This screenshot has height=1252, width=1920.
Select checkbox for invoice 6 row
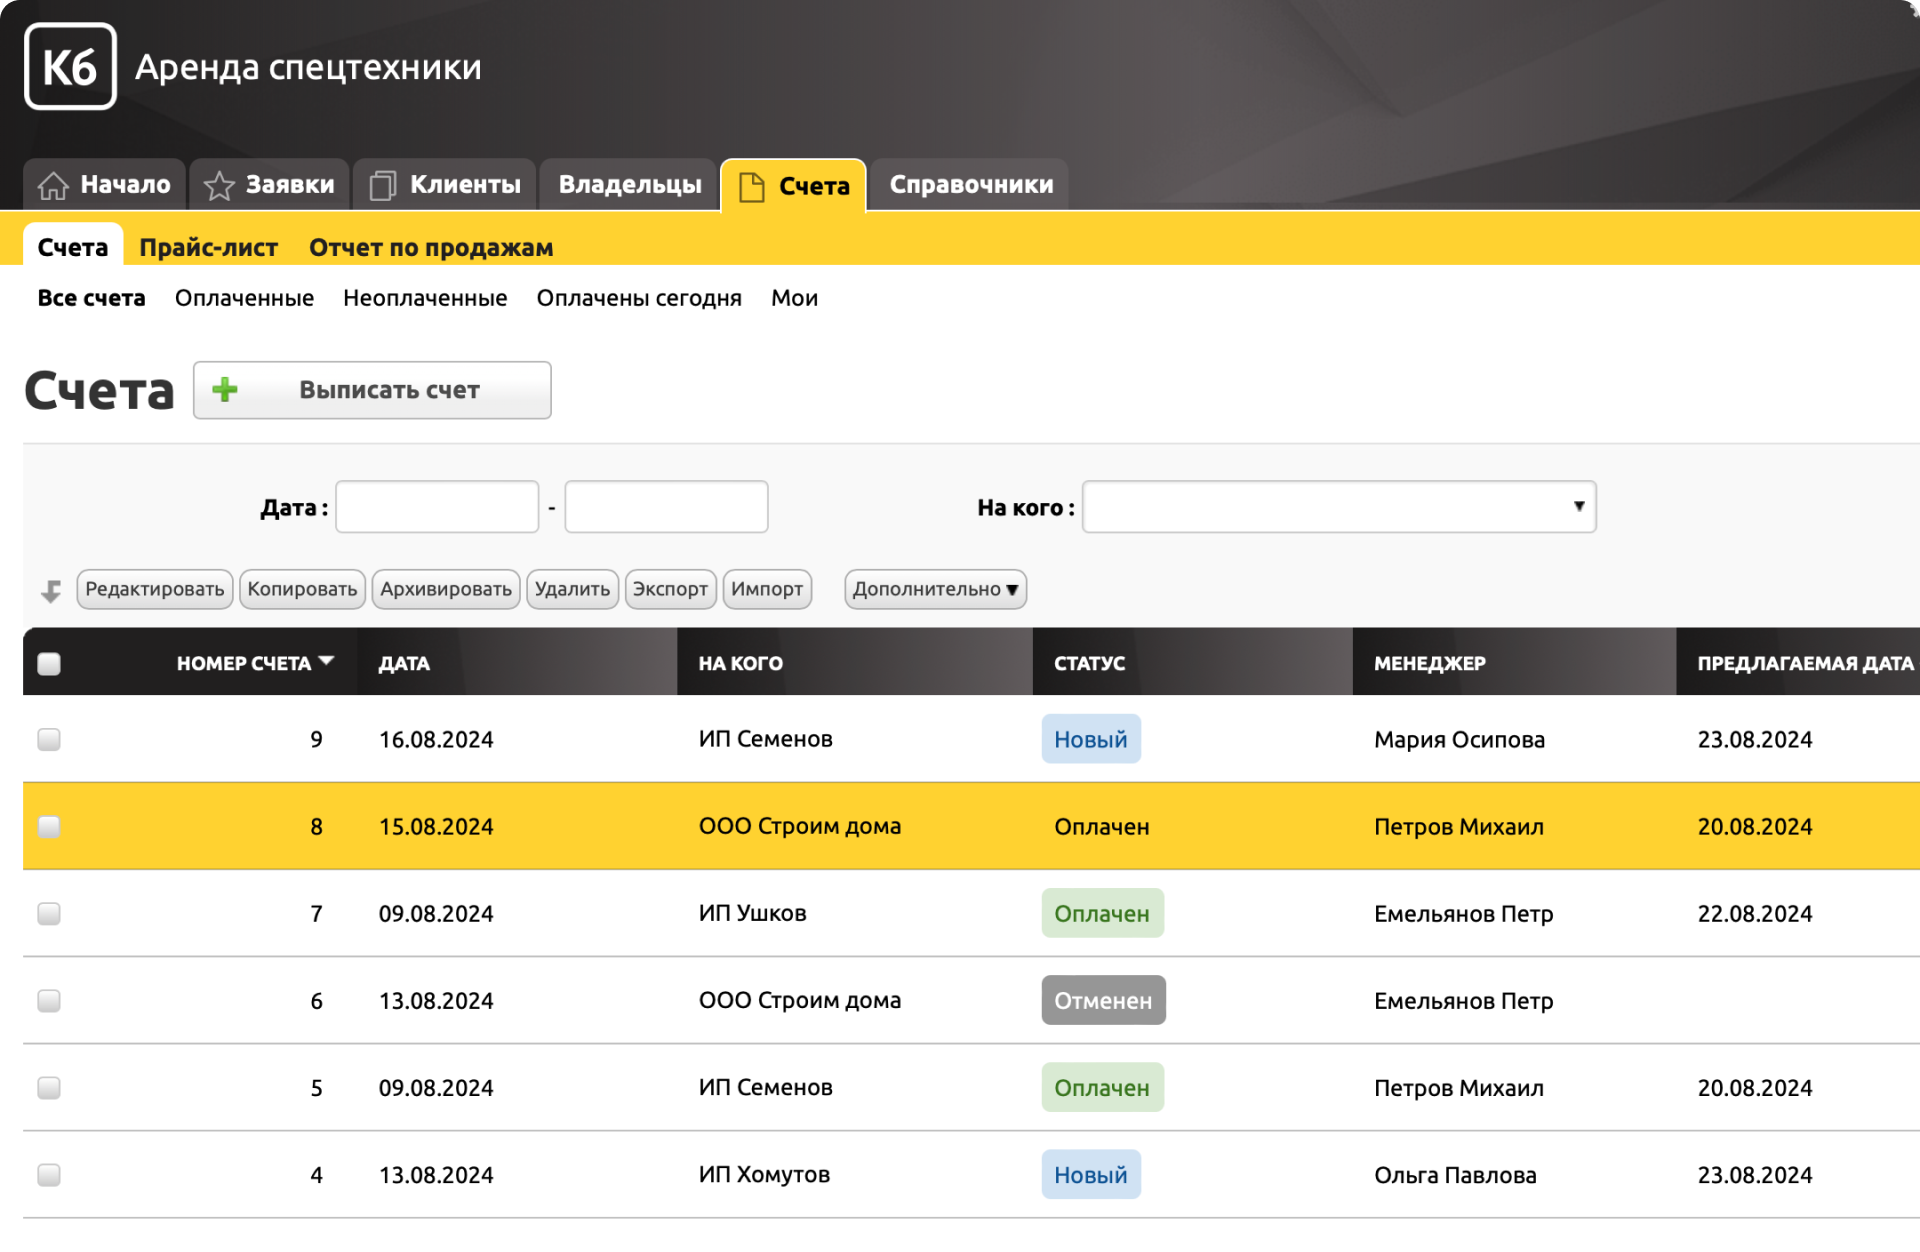(49, 1001)
